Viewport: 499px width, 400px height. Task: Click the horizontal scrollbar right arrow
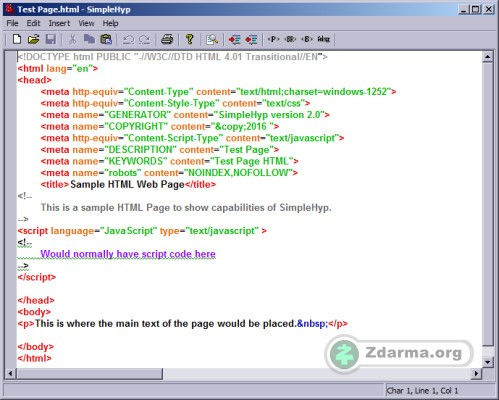(x=477, y=373)
